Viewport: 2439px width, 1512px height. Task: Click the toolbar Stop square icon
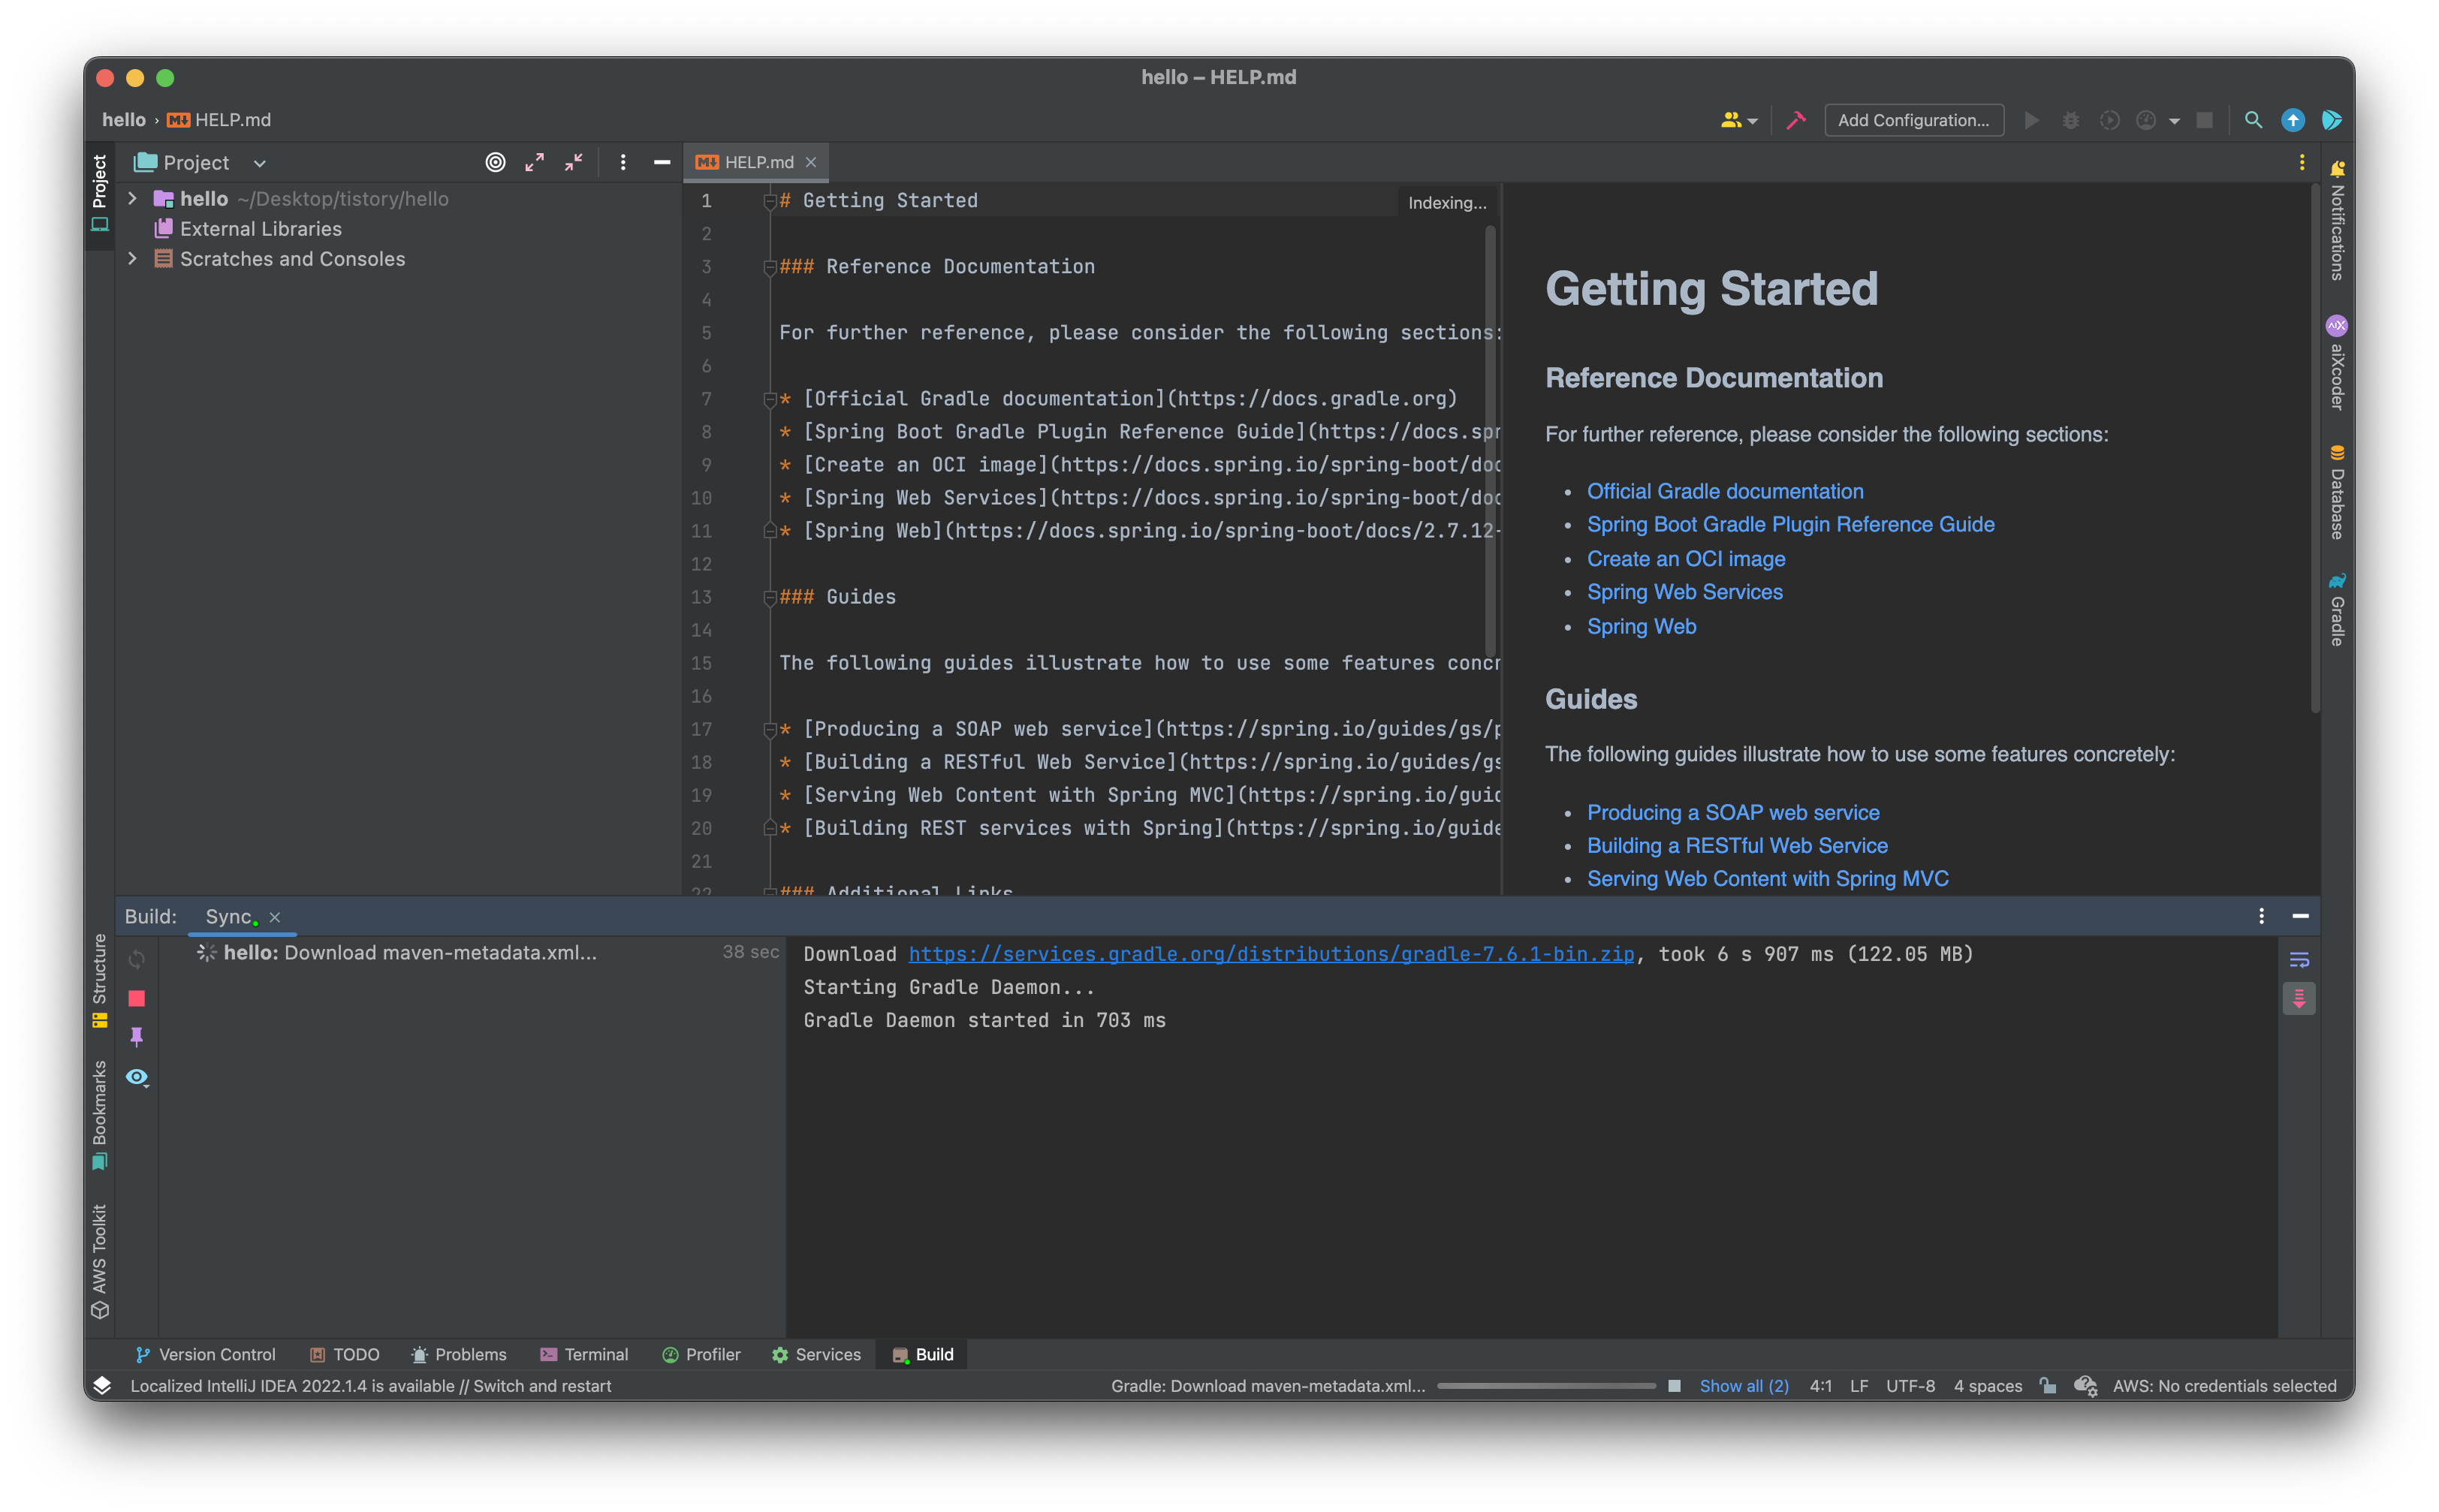(x=2205, y=120)
